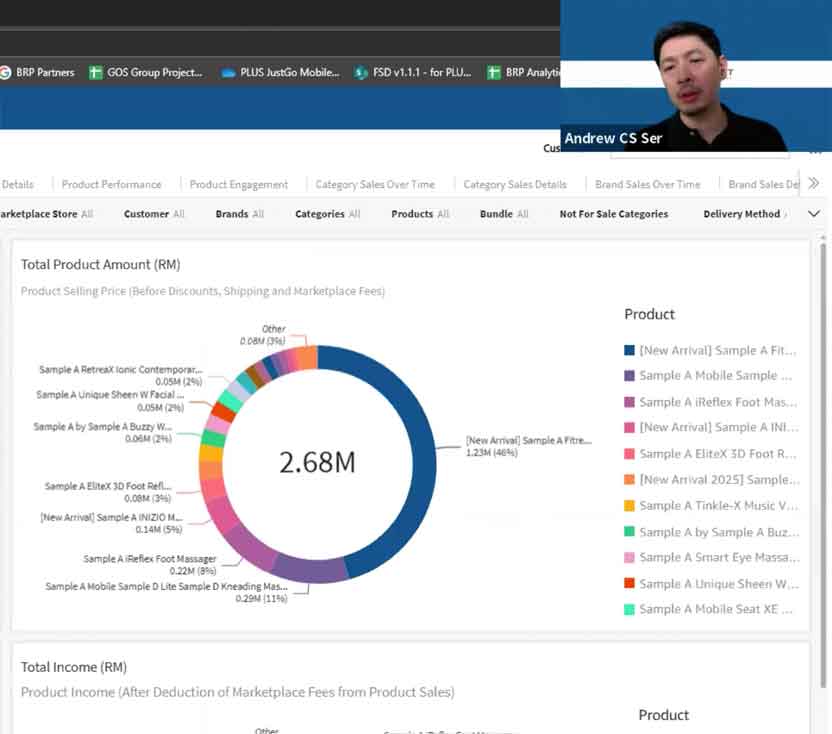
Task: Open the Products filter dropdown
Action: 420,214
